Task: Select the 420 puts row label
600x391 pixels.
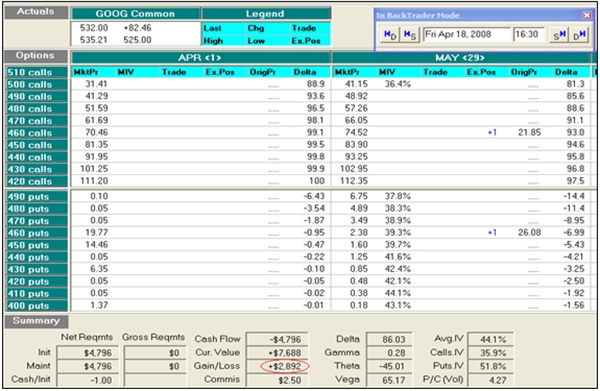Action: 36,282
